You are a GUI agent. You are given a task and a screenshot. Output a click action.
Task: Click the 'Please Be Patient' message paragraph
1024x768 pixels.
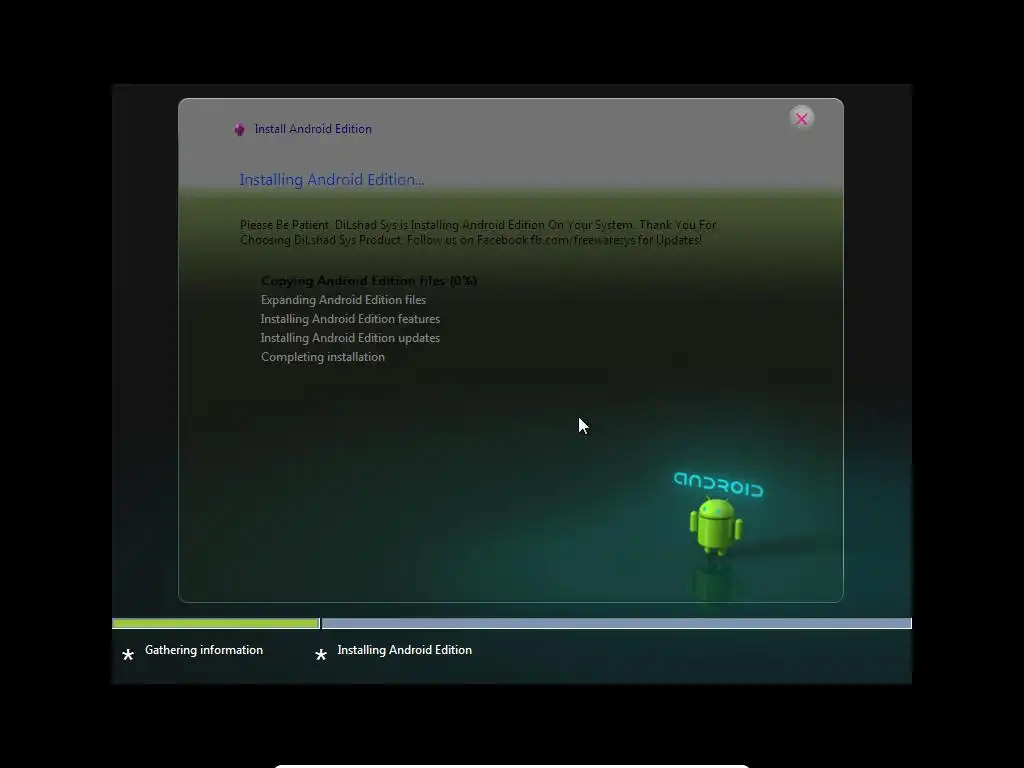(478, 232)
